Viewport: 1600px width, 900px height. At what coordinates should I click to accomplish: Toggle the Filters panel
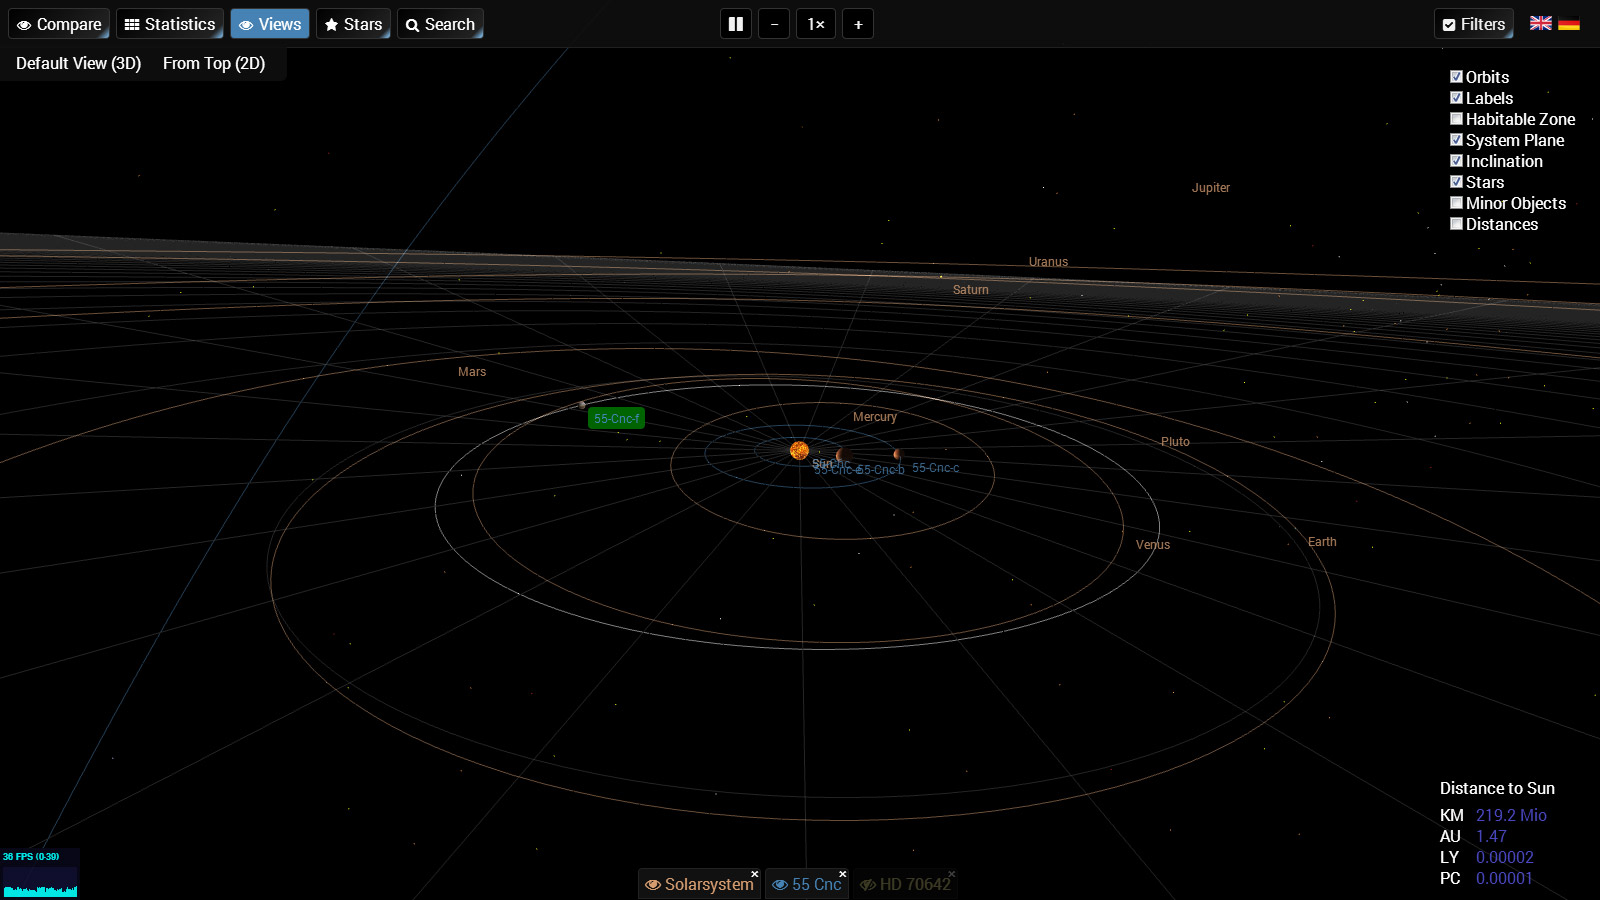[1474, 24]
